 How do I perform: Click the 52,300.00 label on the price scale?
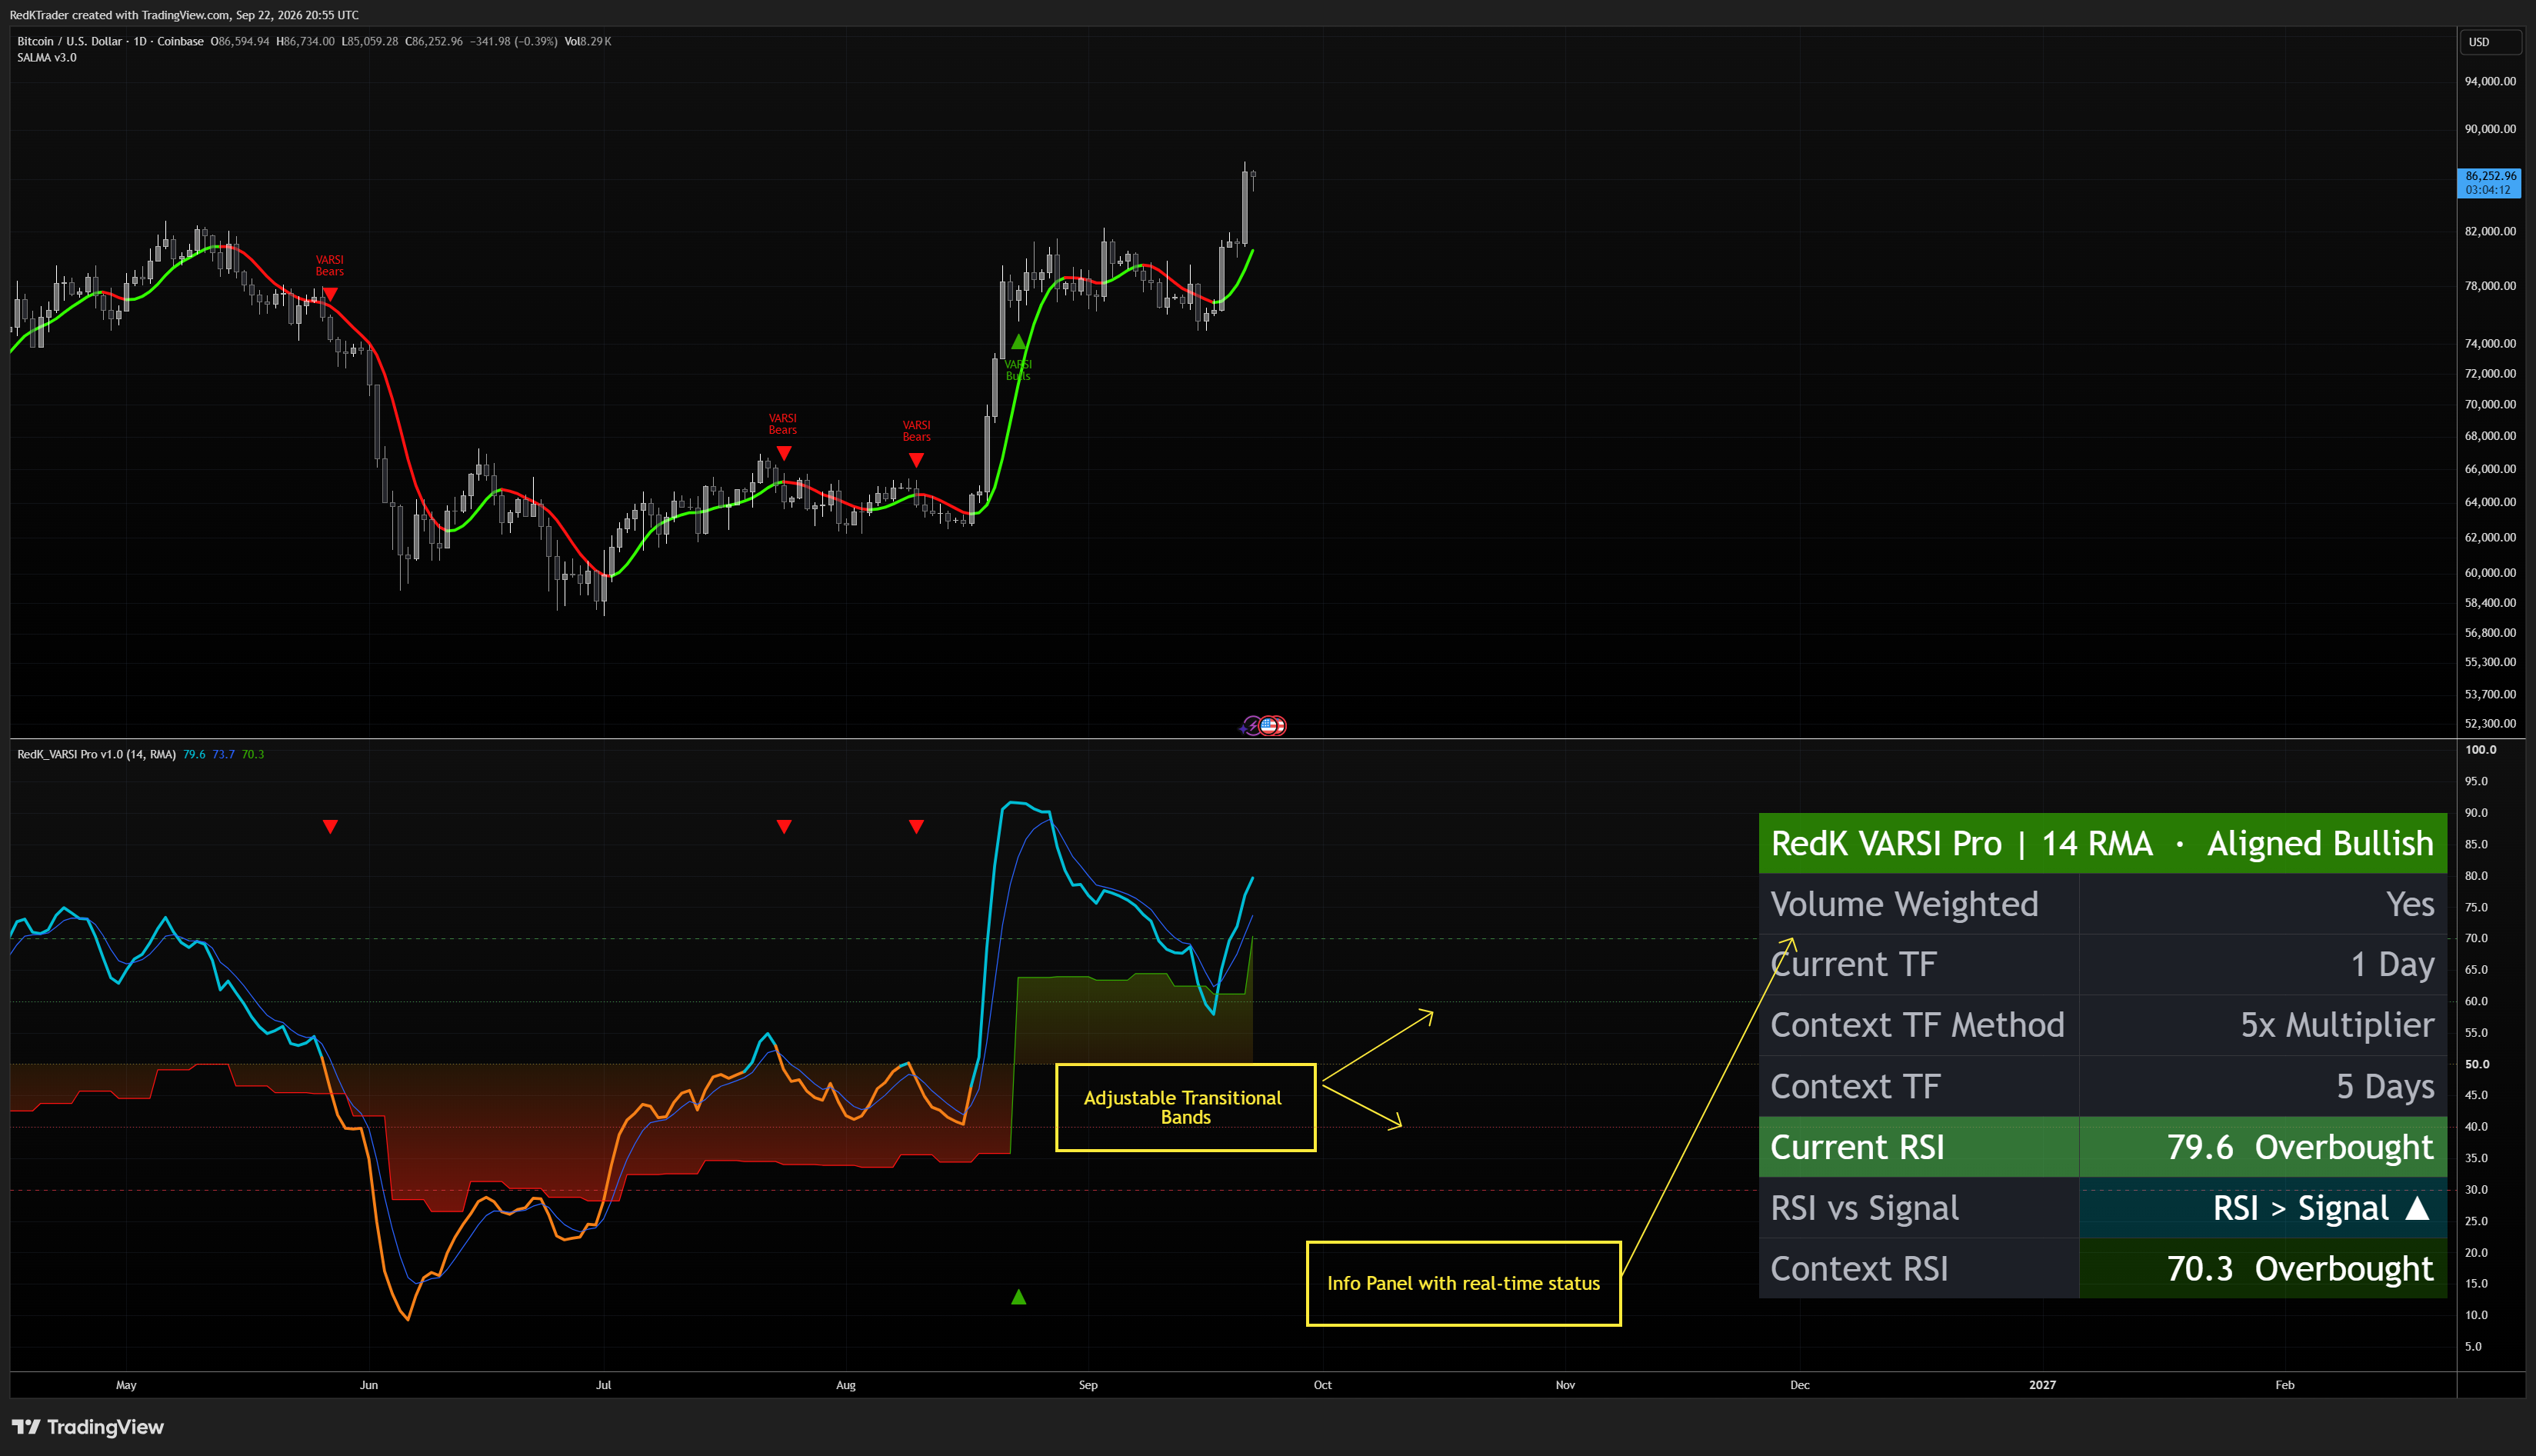pyautogui.click(x=2490, y=723)
